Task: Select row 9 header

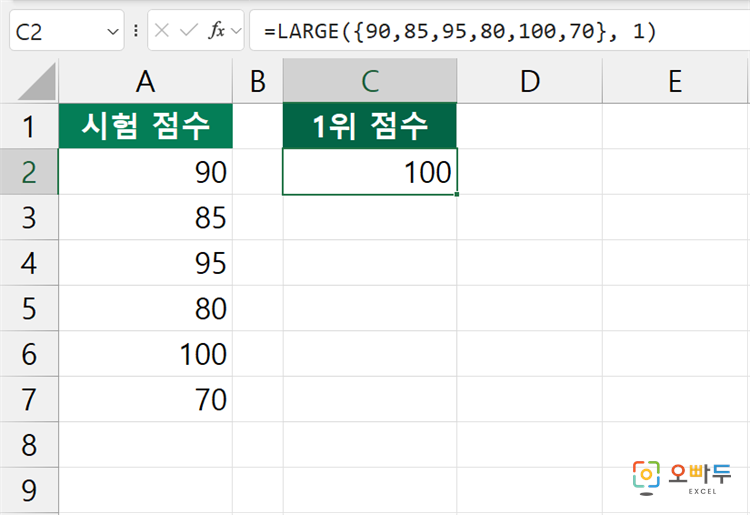Action: (29, 490)
